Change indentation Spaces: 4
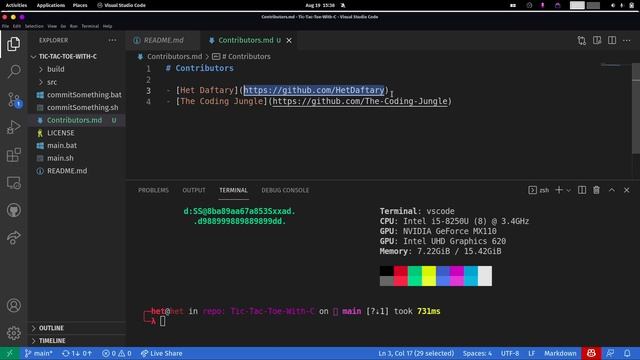 pos(477,353)
